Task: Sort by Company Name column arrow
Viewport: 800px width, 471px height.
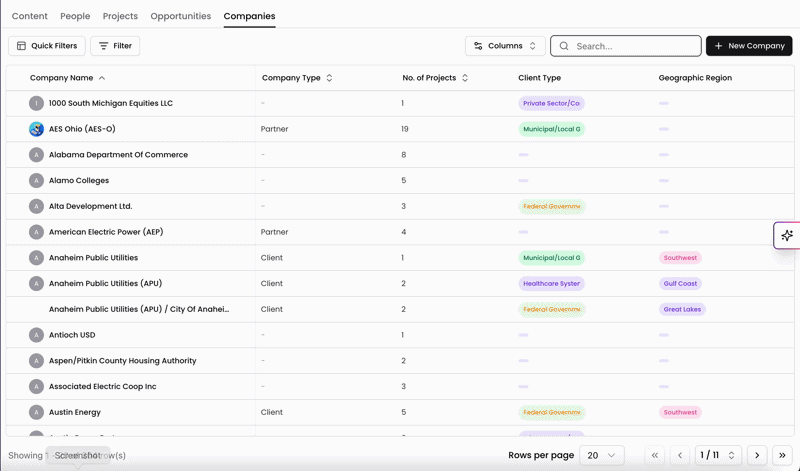Action: point(102,78)
